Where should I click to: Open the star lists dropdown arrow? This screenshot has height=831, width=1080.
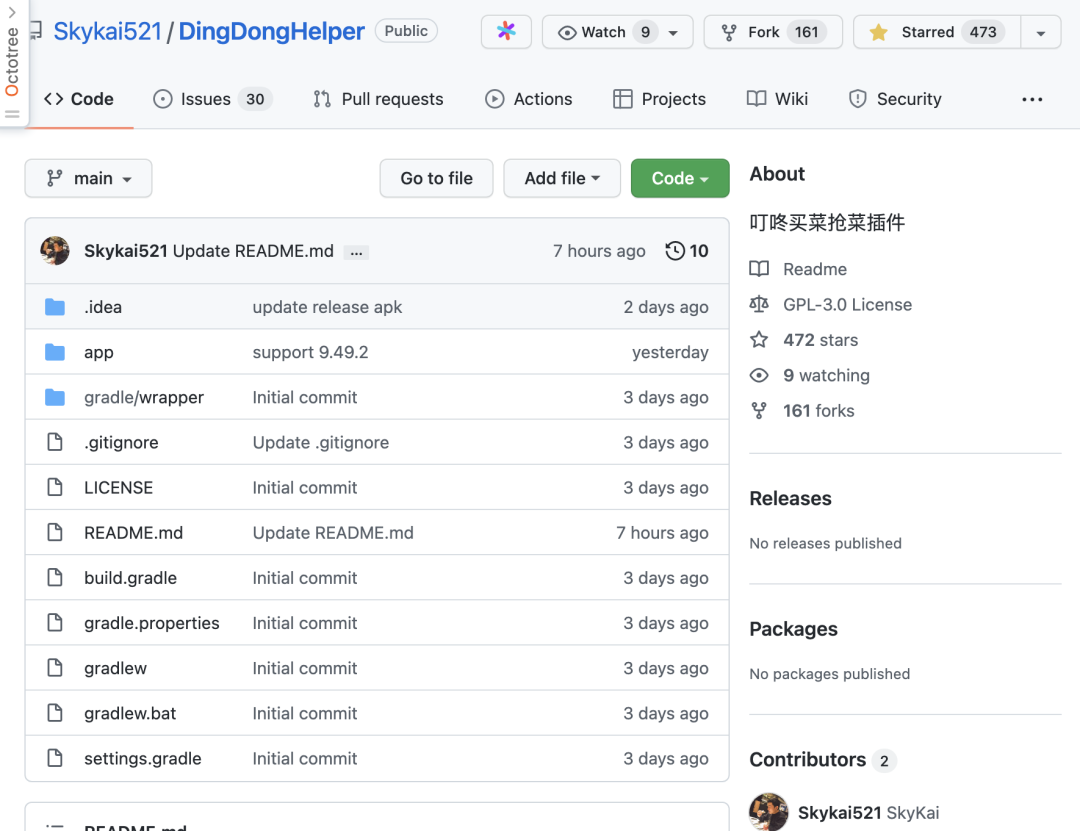(x=1041, y=32)
